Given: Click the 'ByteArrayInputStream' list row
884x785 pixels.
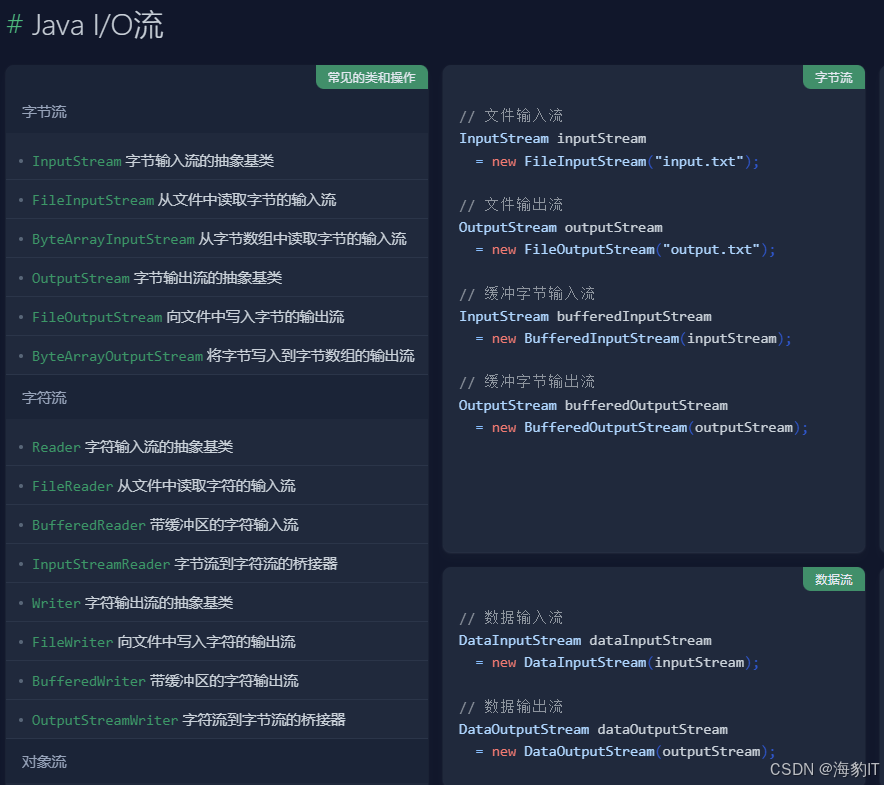Looking at the screenshot, I should tap(217, 239).
